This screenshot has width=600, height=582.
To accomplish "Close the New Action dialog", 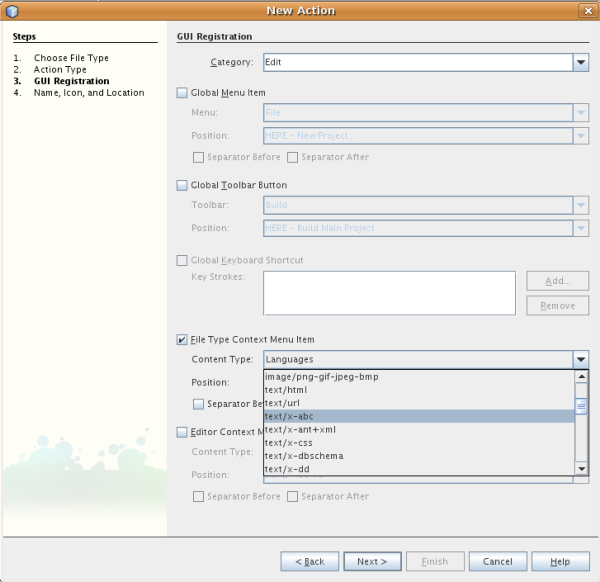I will tap(588, 11).
